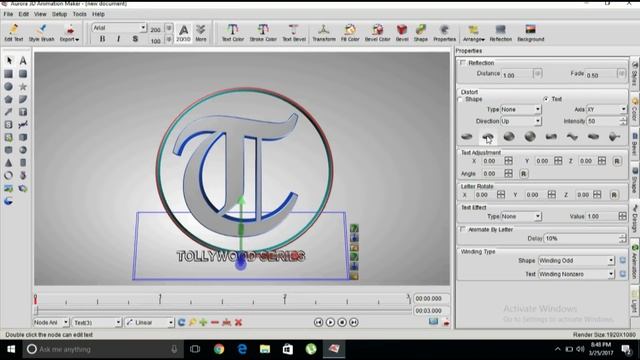Select the text A tool in toolbox

pyautogui.click(x=23, y=60)
